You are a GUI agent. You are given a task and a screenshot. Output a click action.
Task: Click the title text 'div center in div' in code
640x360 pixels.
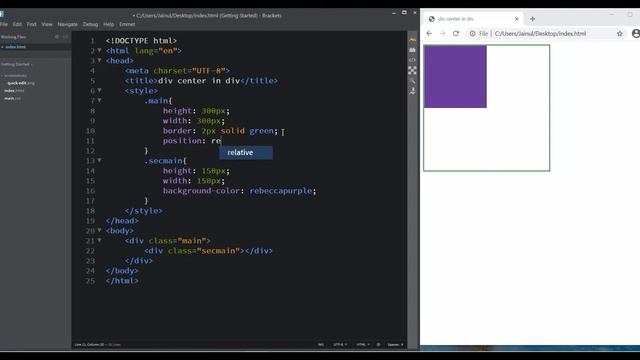[199, 80]
